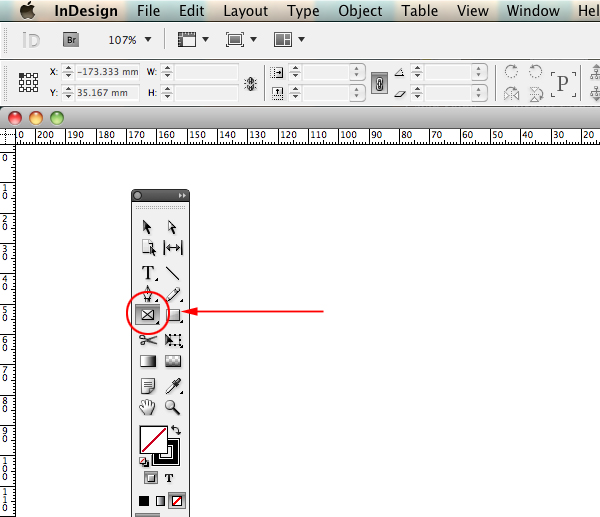Close the Tools panel
Image resolution: width=600 pixels, height=517 pixels.
(x=138, y=196)
